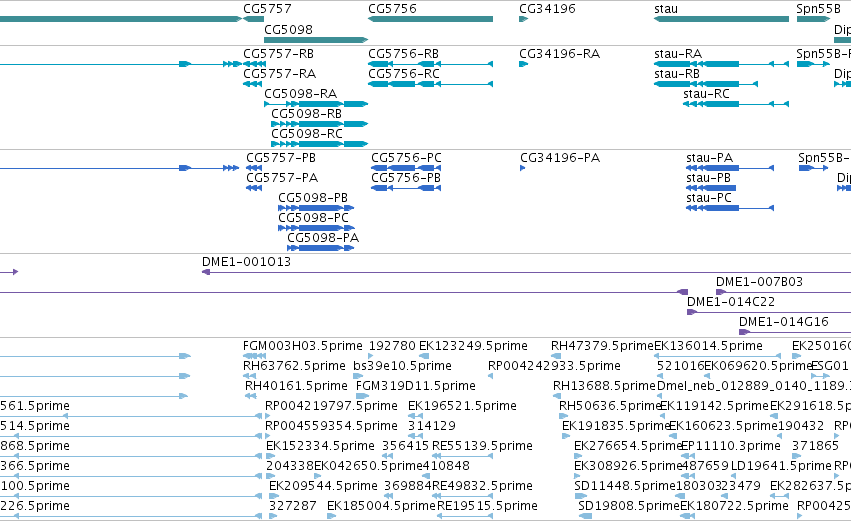851x521 pixels.
Task: Click the stau gene bar
Action: point(721,19)
